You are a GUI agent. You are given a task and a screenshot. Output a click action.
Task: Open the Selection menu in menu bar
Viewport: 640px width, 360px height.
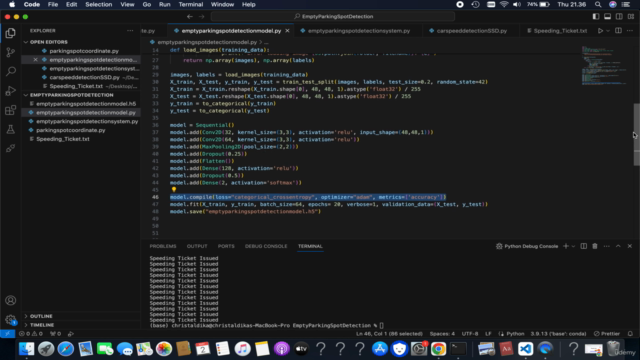point(98,4)
